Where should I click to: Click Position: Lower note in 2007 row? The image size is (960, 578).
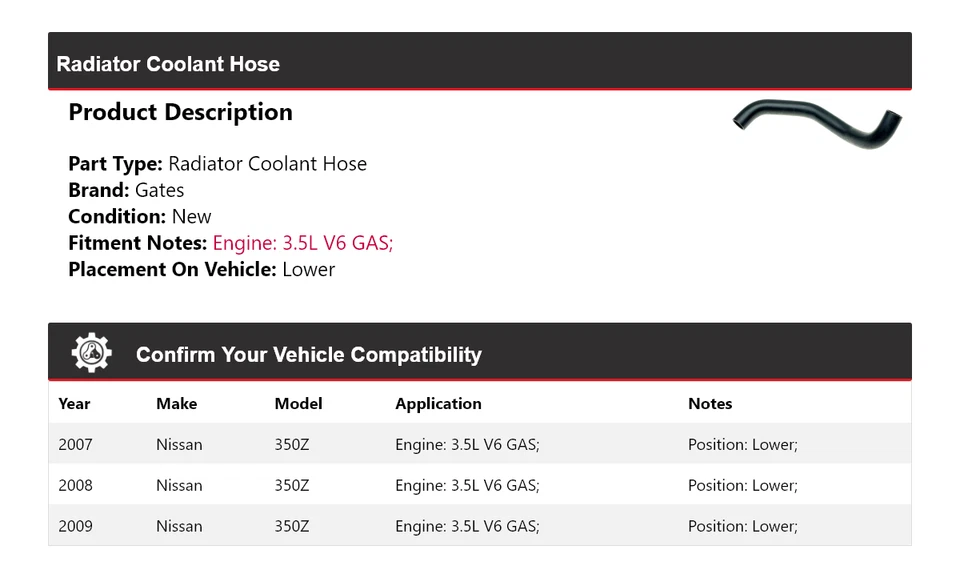(742, 445)
